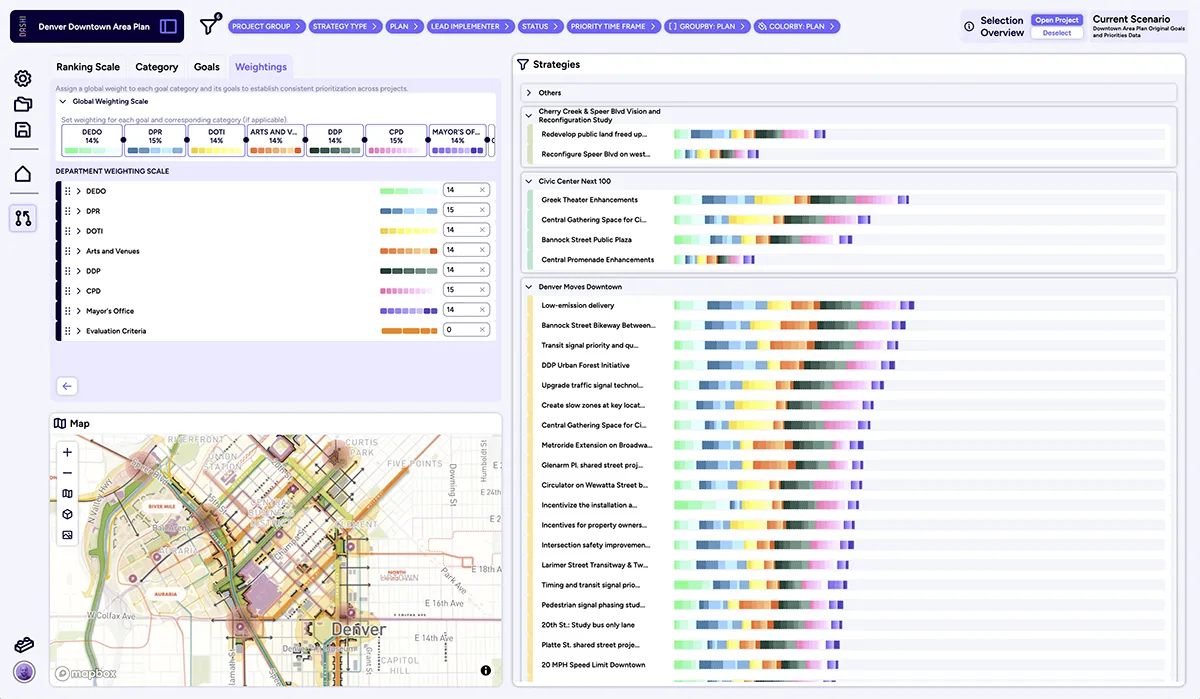Switch to the Goals tab
This screenshot has height=699, width=1200.
206,67
